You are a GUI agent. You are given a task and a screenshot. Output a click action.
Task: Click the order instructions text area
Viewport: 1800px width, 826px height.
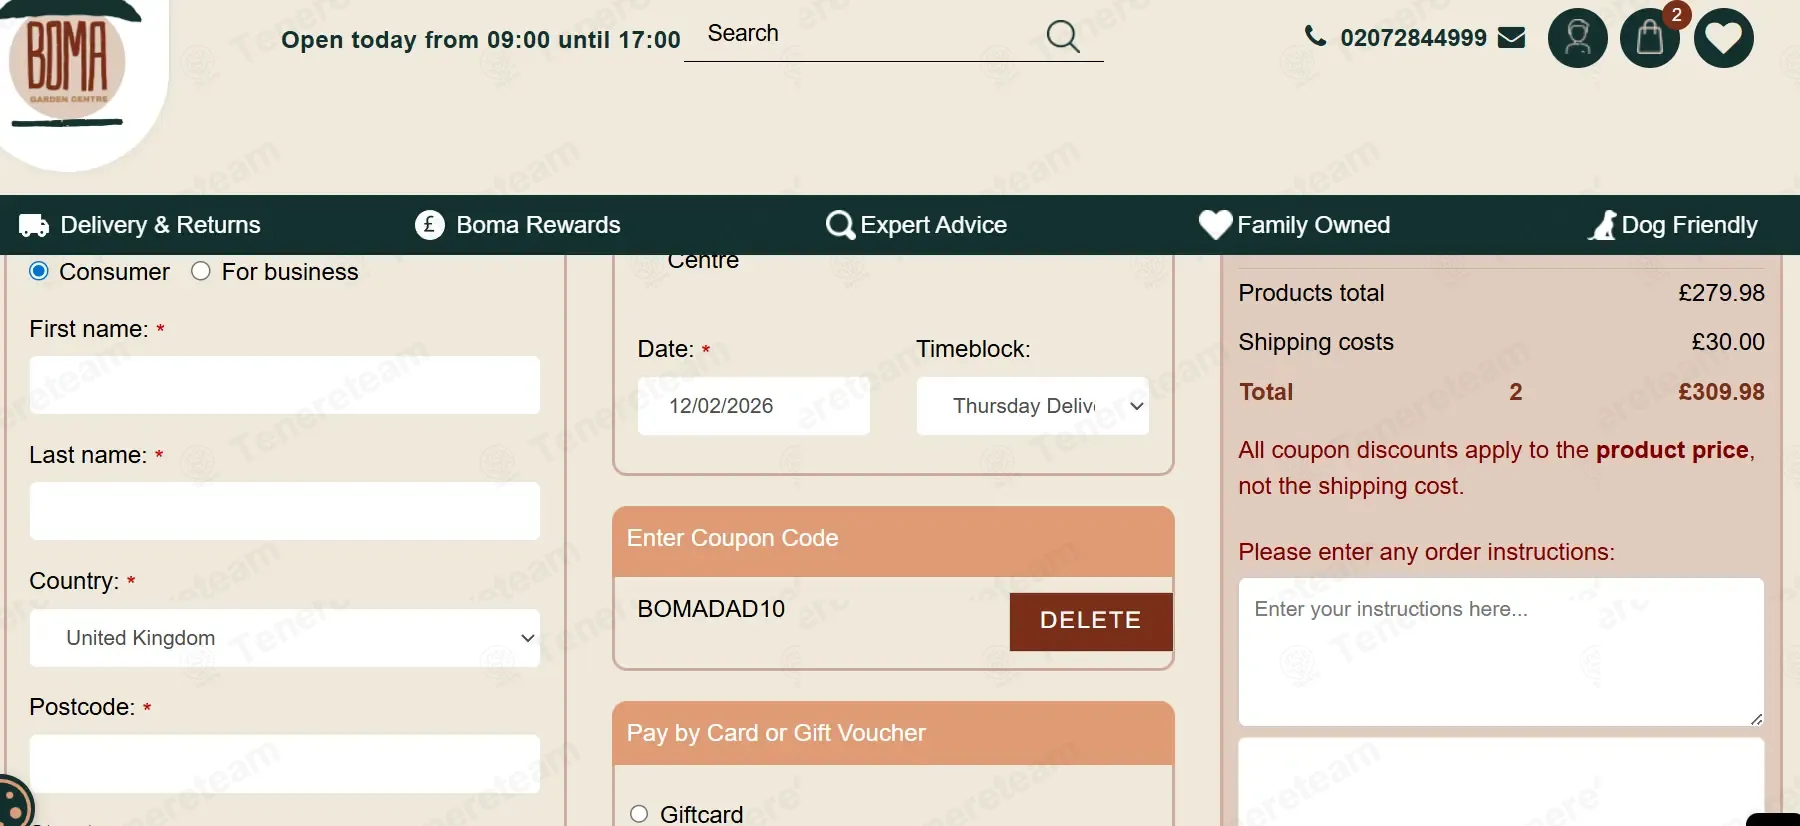coord(1501,652)
